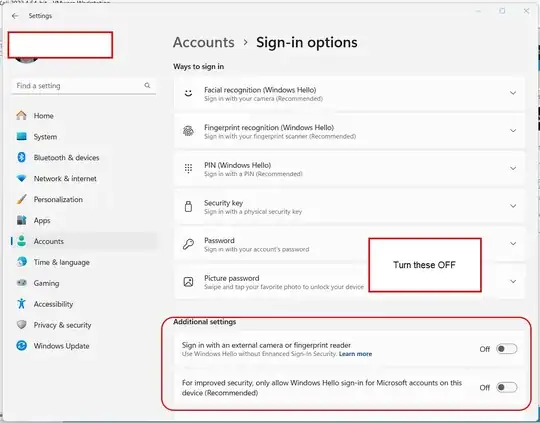
Task: Toggle only allow Windows Hello sign-in switch
Action: pos(507,388)
